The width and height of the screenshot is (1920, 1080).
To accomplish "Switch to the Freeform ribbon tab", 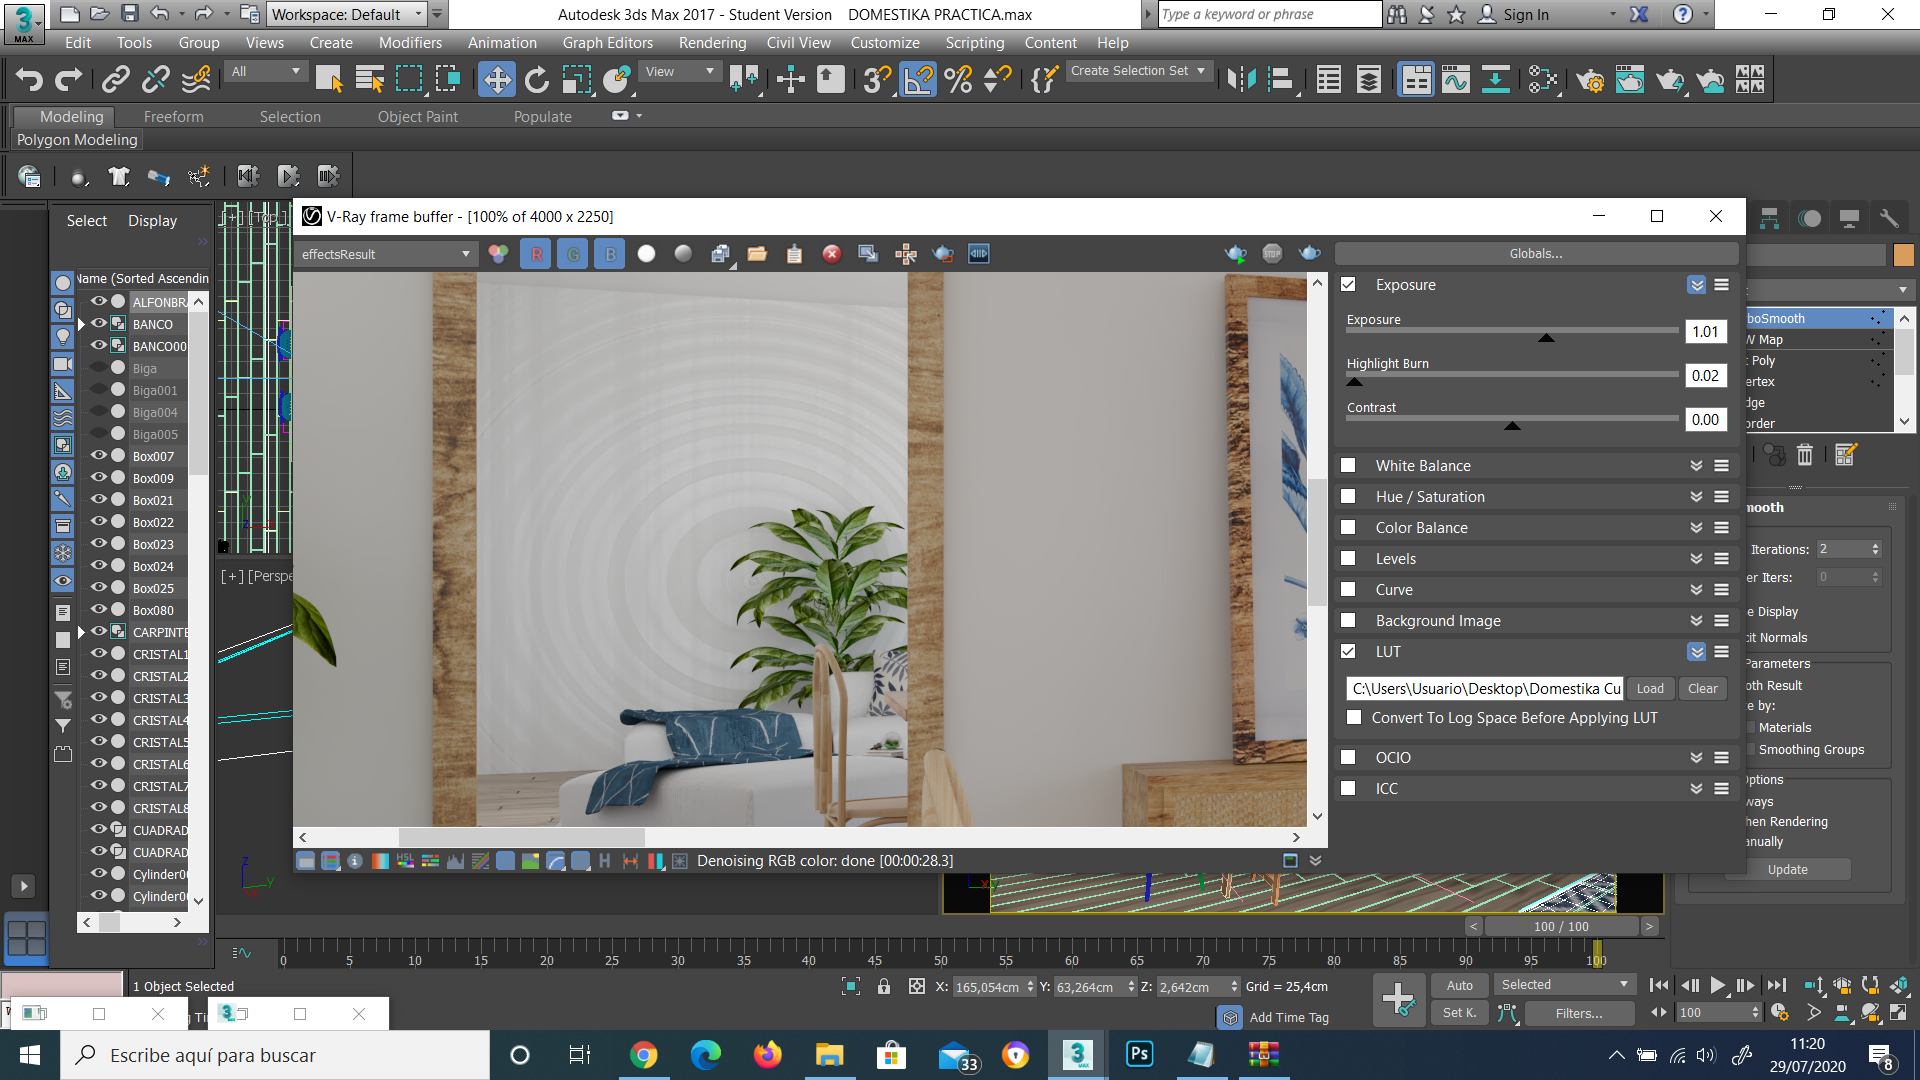I will click(x=173, y=117).
